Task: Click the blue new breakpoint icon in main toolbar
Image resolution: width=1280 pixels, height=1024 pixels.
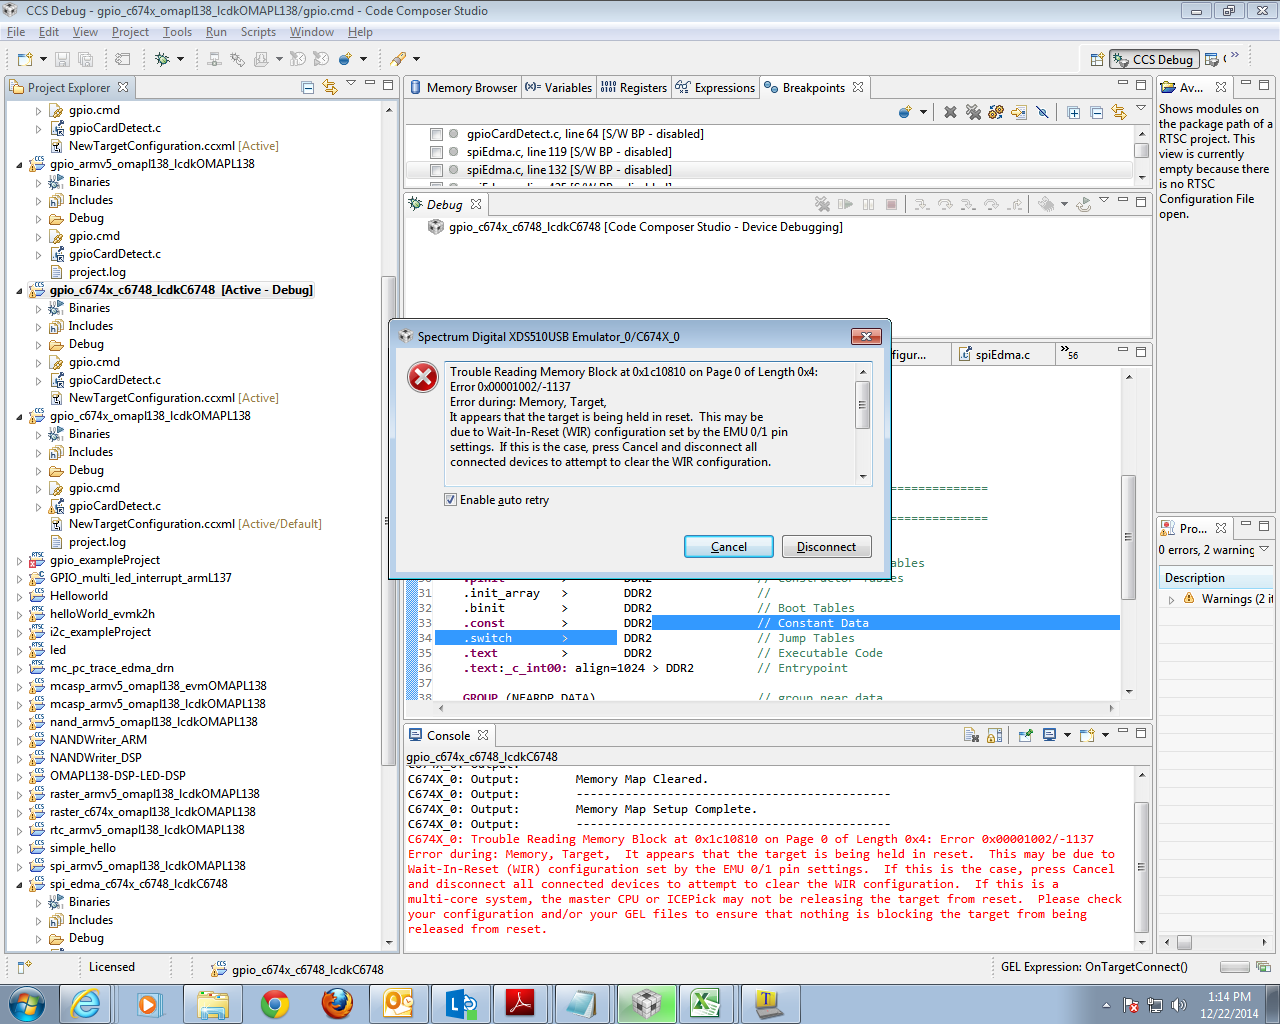Action: coord(345,59)
